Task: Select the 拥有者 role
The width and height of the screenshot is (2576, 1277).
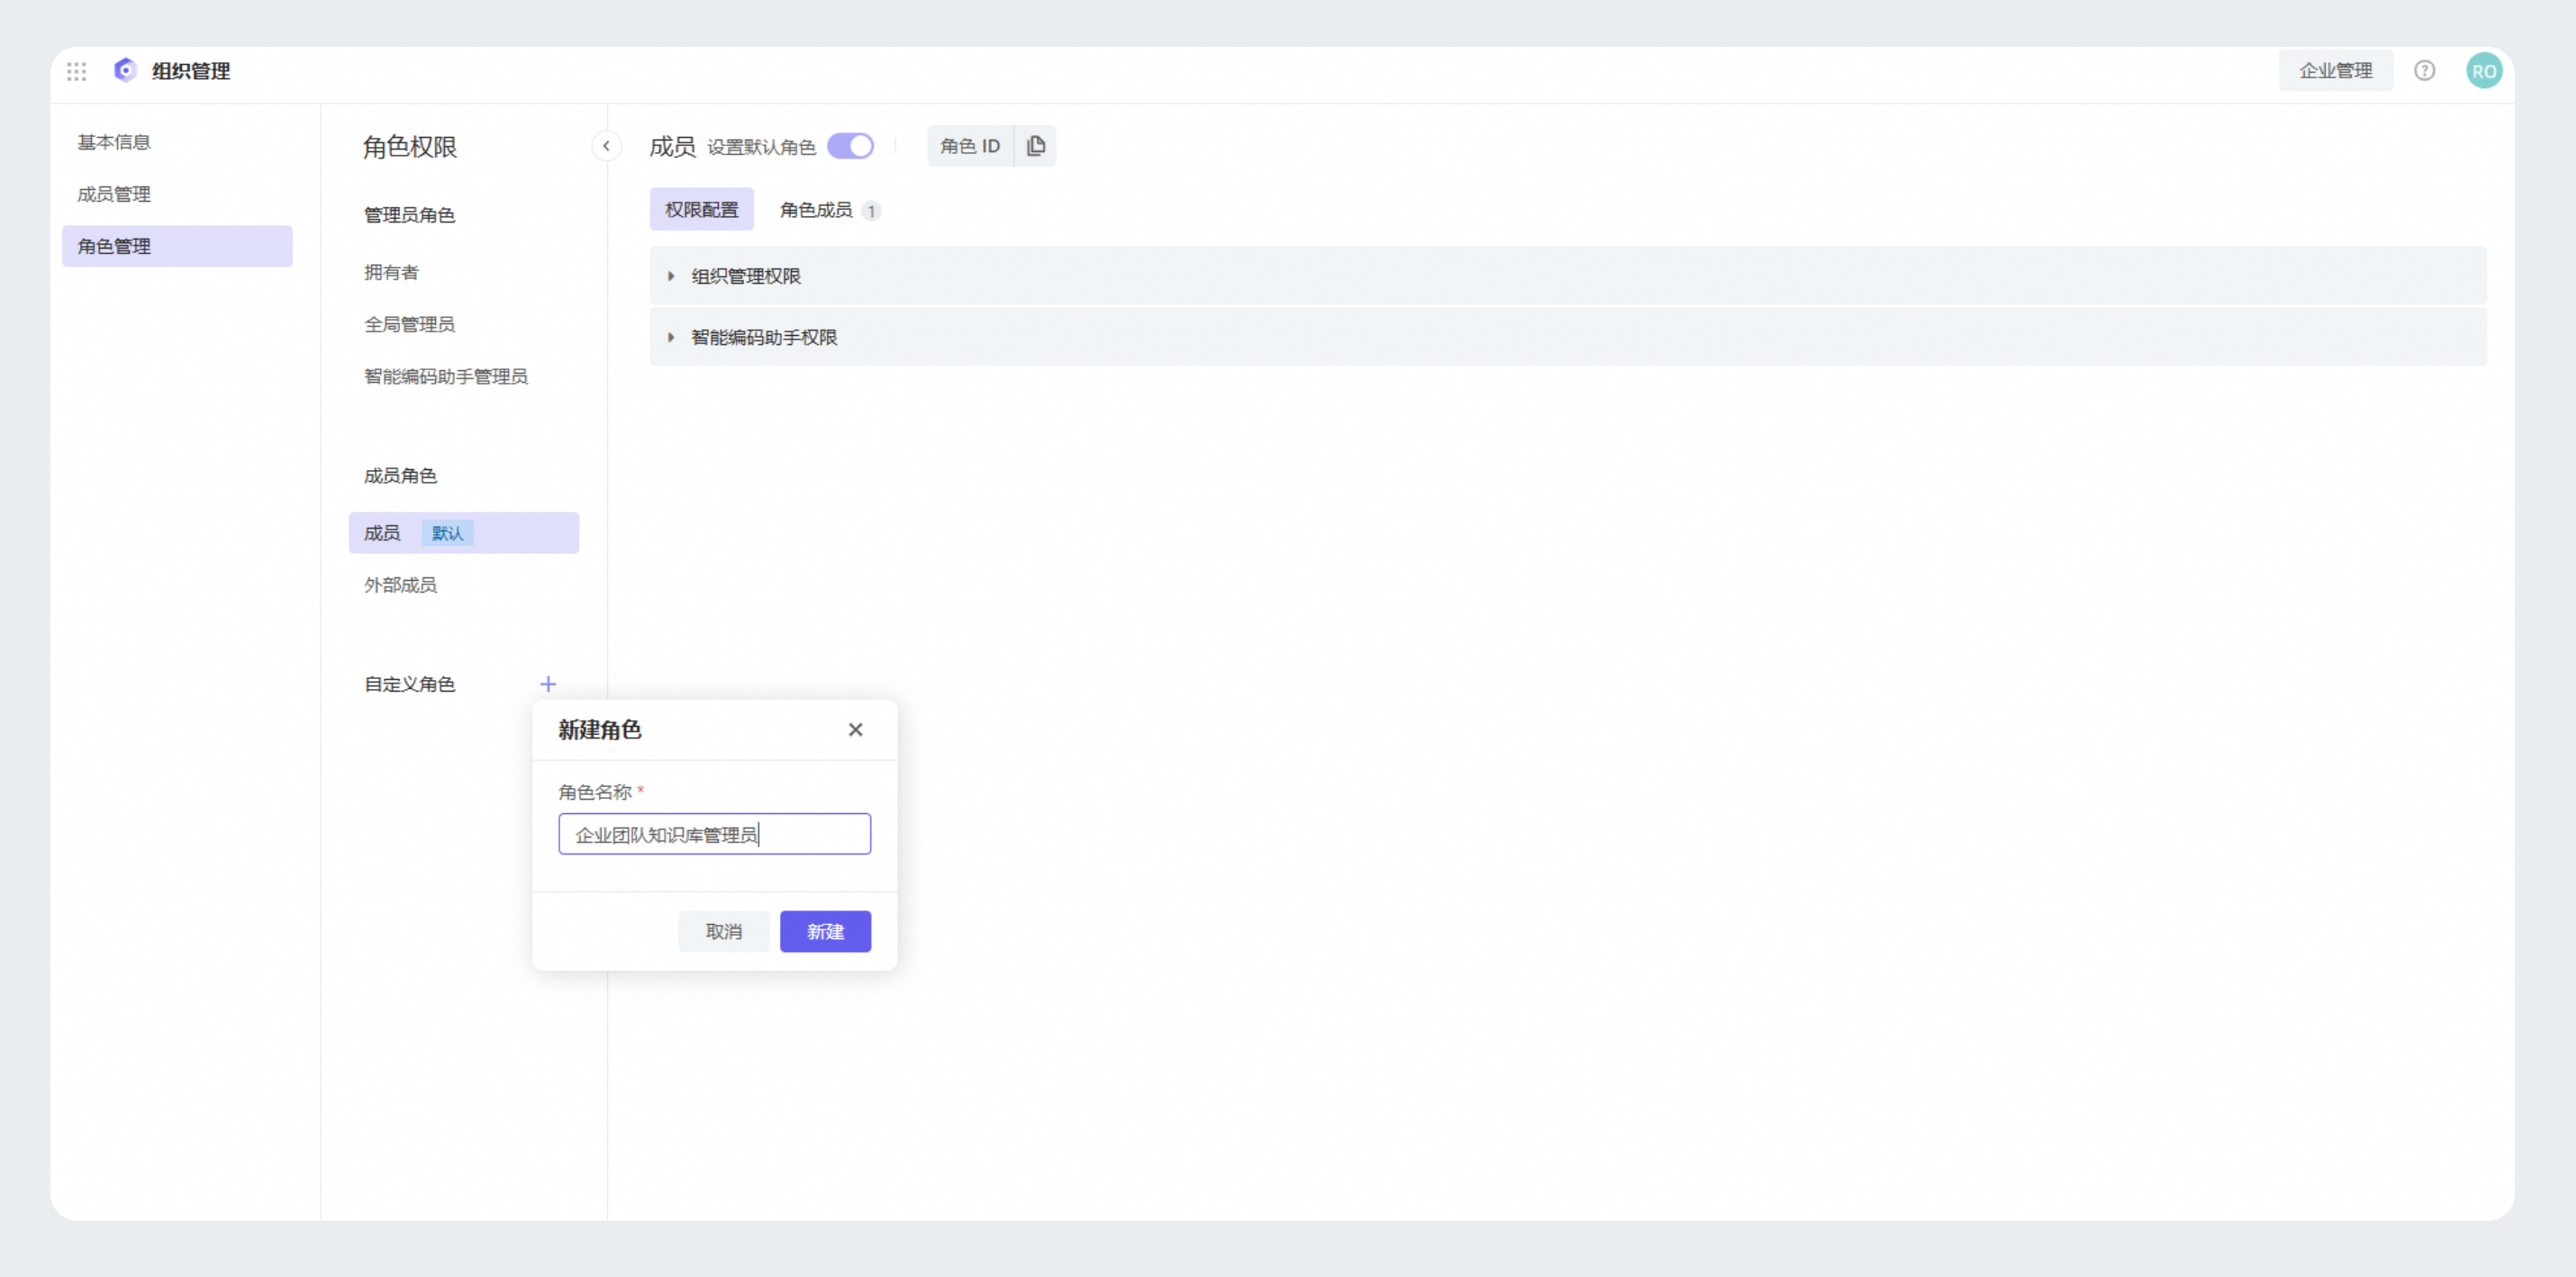Action: (x=391, y=272)
